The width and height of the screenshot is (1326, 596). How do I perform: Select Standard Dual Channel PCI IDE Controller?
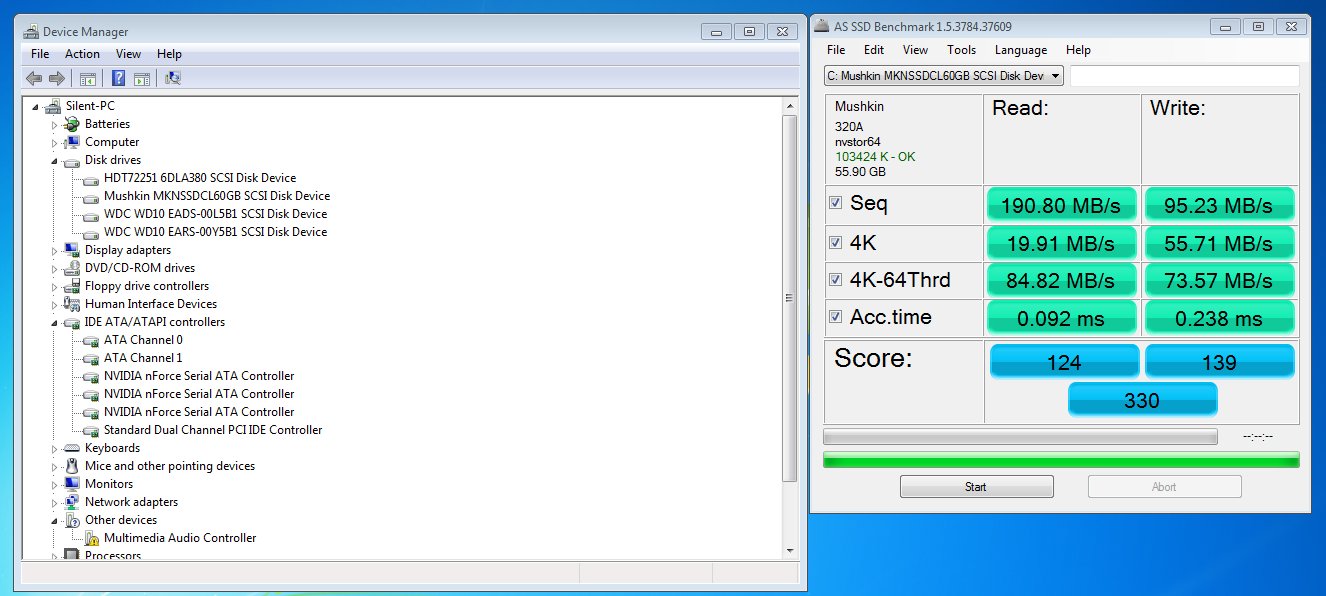[213, 430]
